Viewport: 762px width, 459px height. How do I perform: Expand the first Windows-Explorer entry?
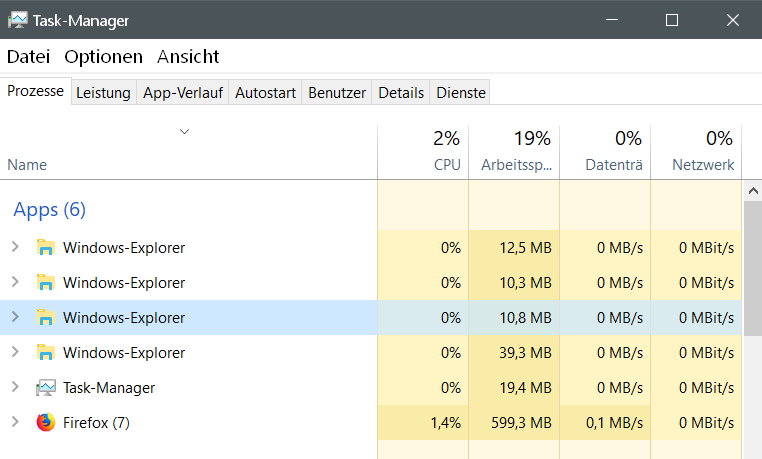15,248
